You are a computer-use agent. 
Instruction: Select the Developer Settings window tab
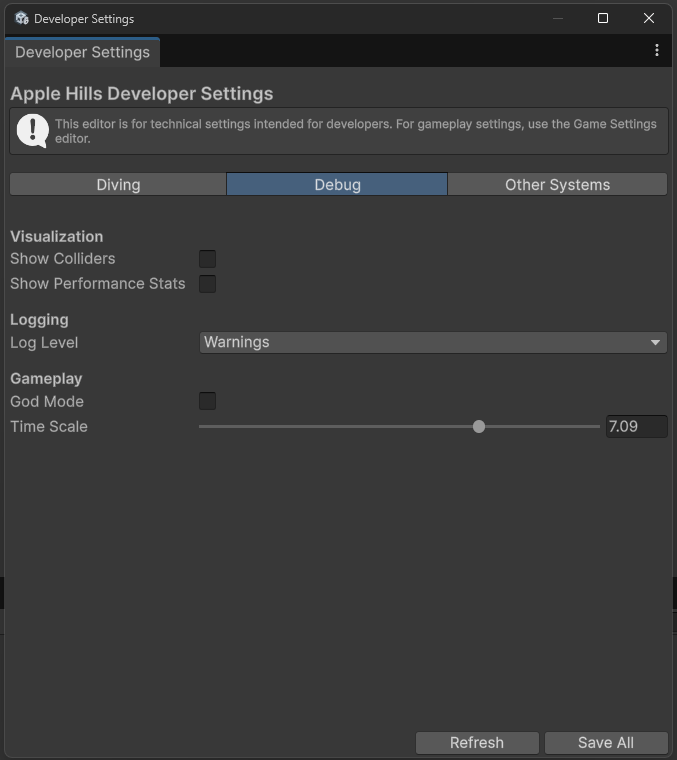[x=82, y=52]
